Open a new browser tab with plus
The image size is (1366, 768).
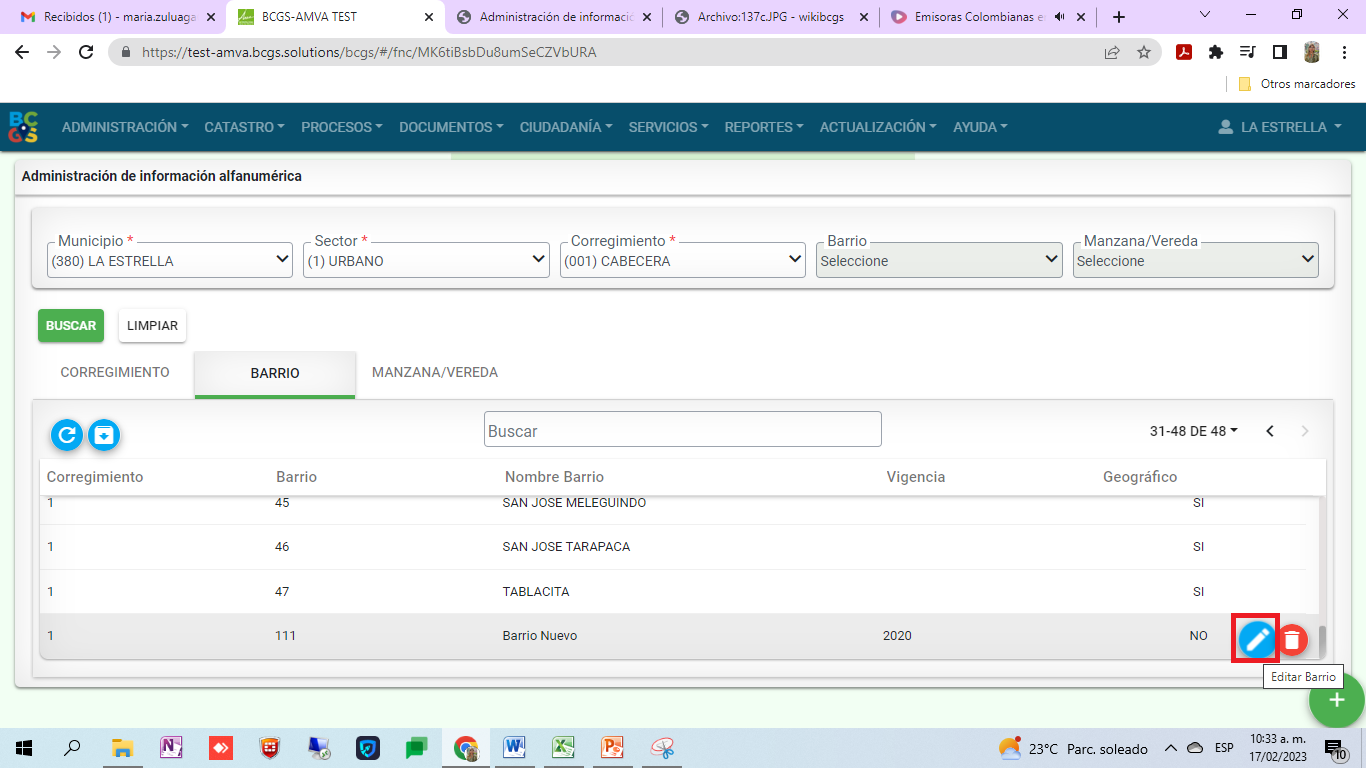[1119, 17]
